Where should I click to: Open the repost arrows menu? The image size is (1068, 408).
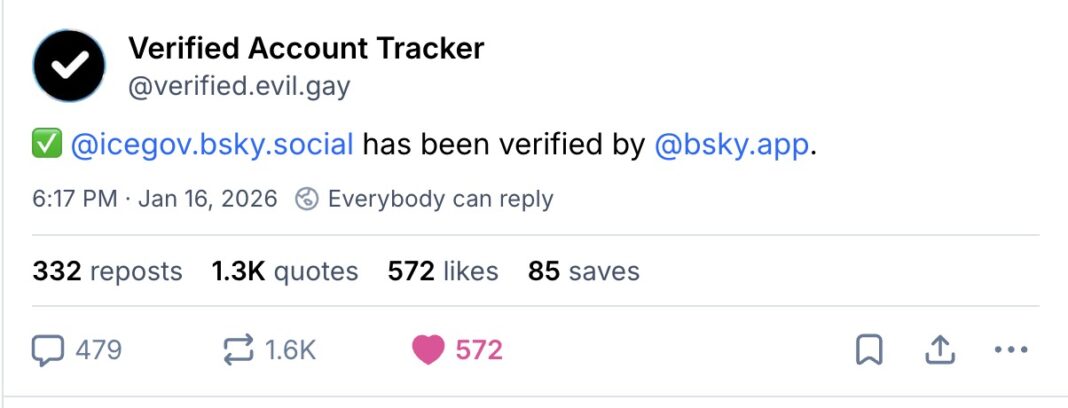click(240, 350)
